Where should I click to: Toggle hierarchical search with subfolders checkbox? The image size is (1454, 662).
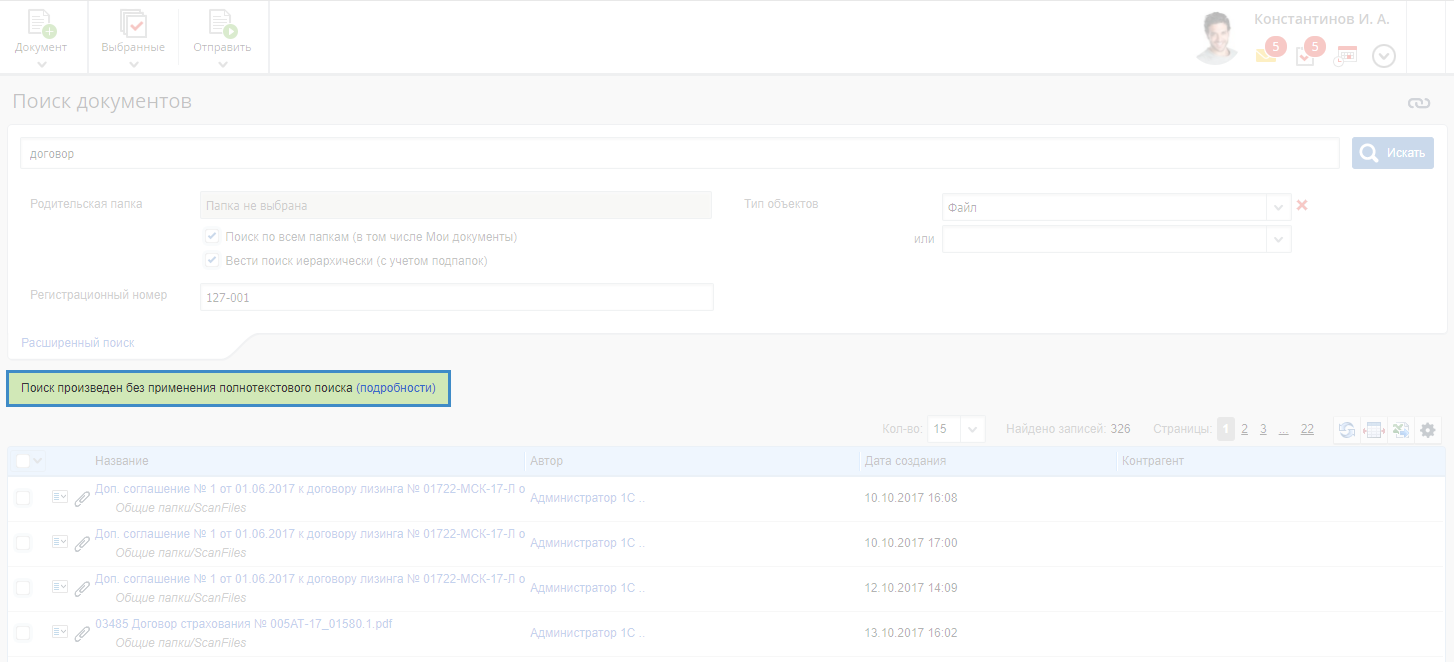pyautogui.click(x=211, y=261)
